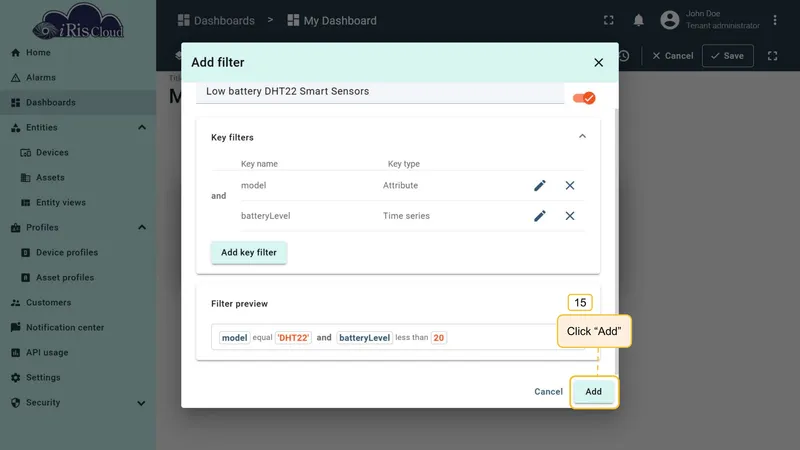Click the 'DHT22' value in filter preview
800x450 pixels.
click(293, 338)
